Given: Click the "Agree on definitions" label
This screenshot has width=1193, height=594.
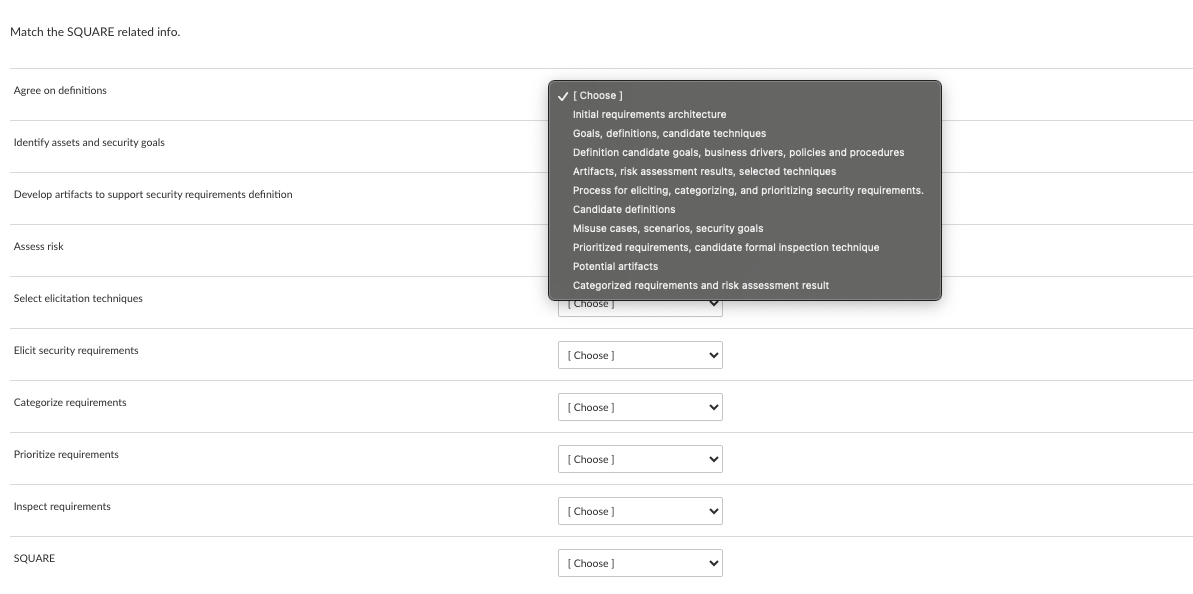Looking at the screenshot, I should [x=59, y=90].
